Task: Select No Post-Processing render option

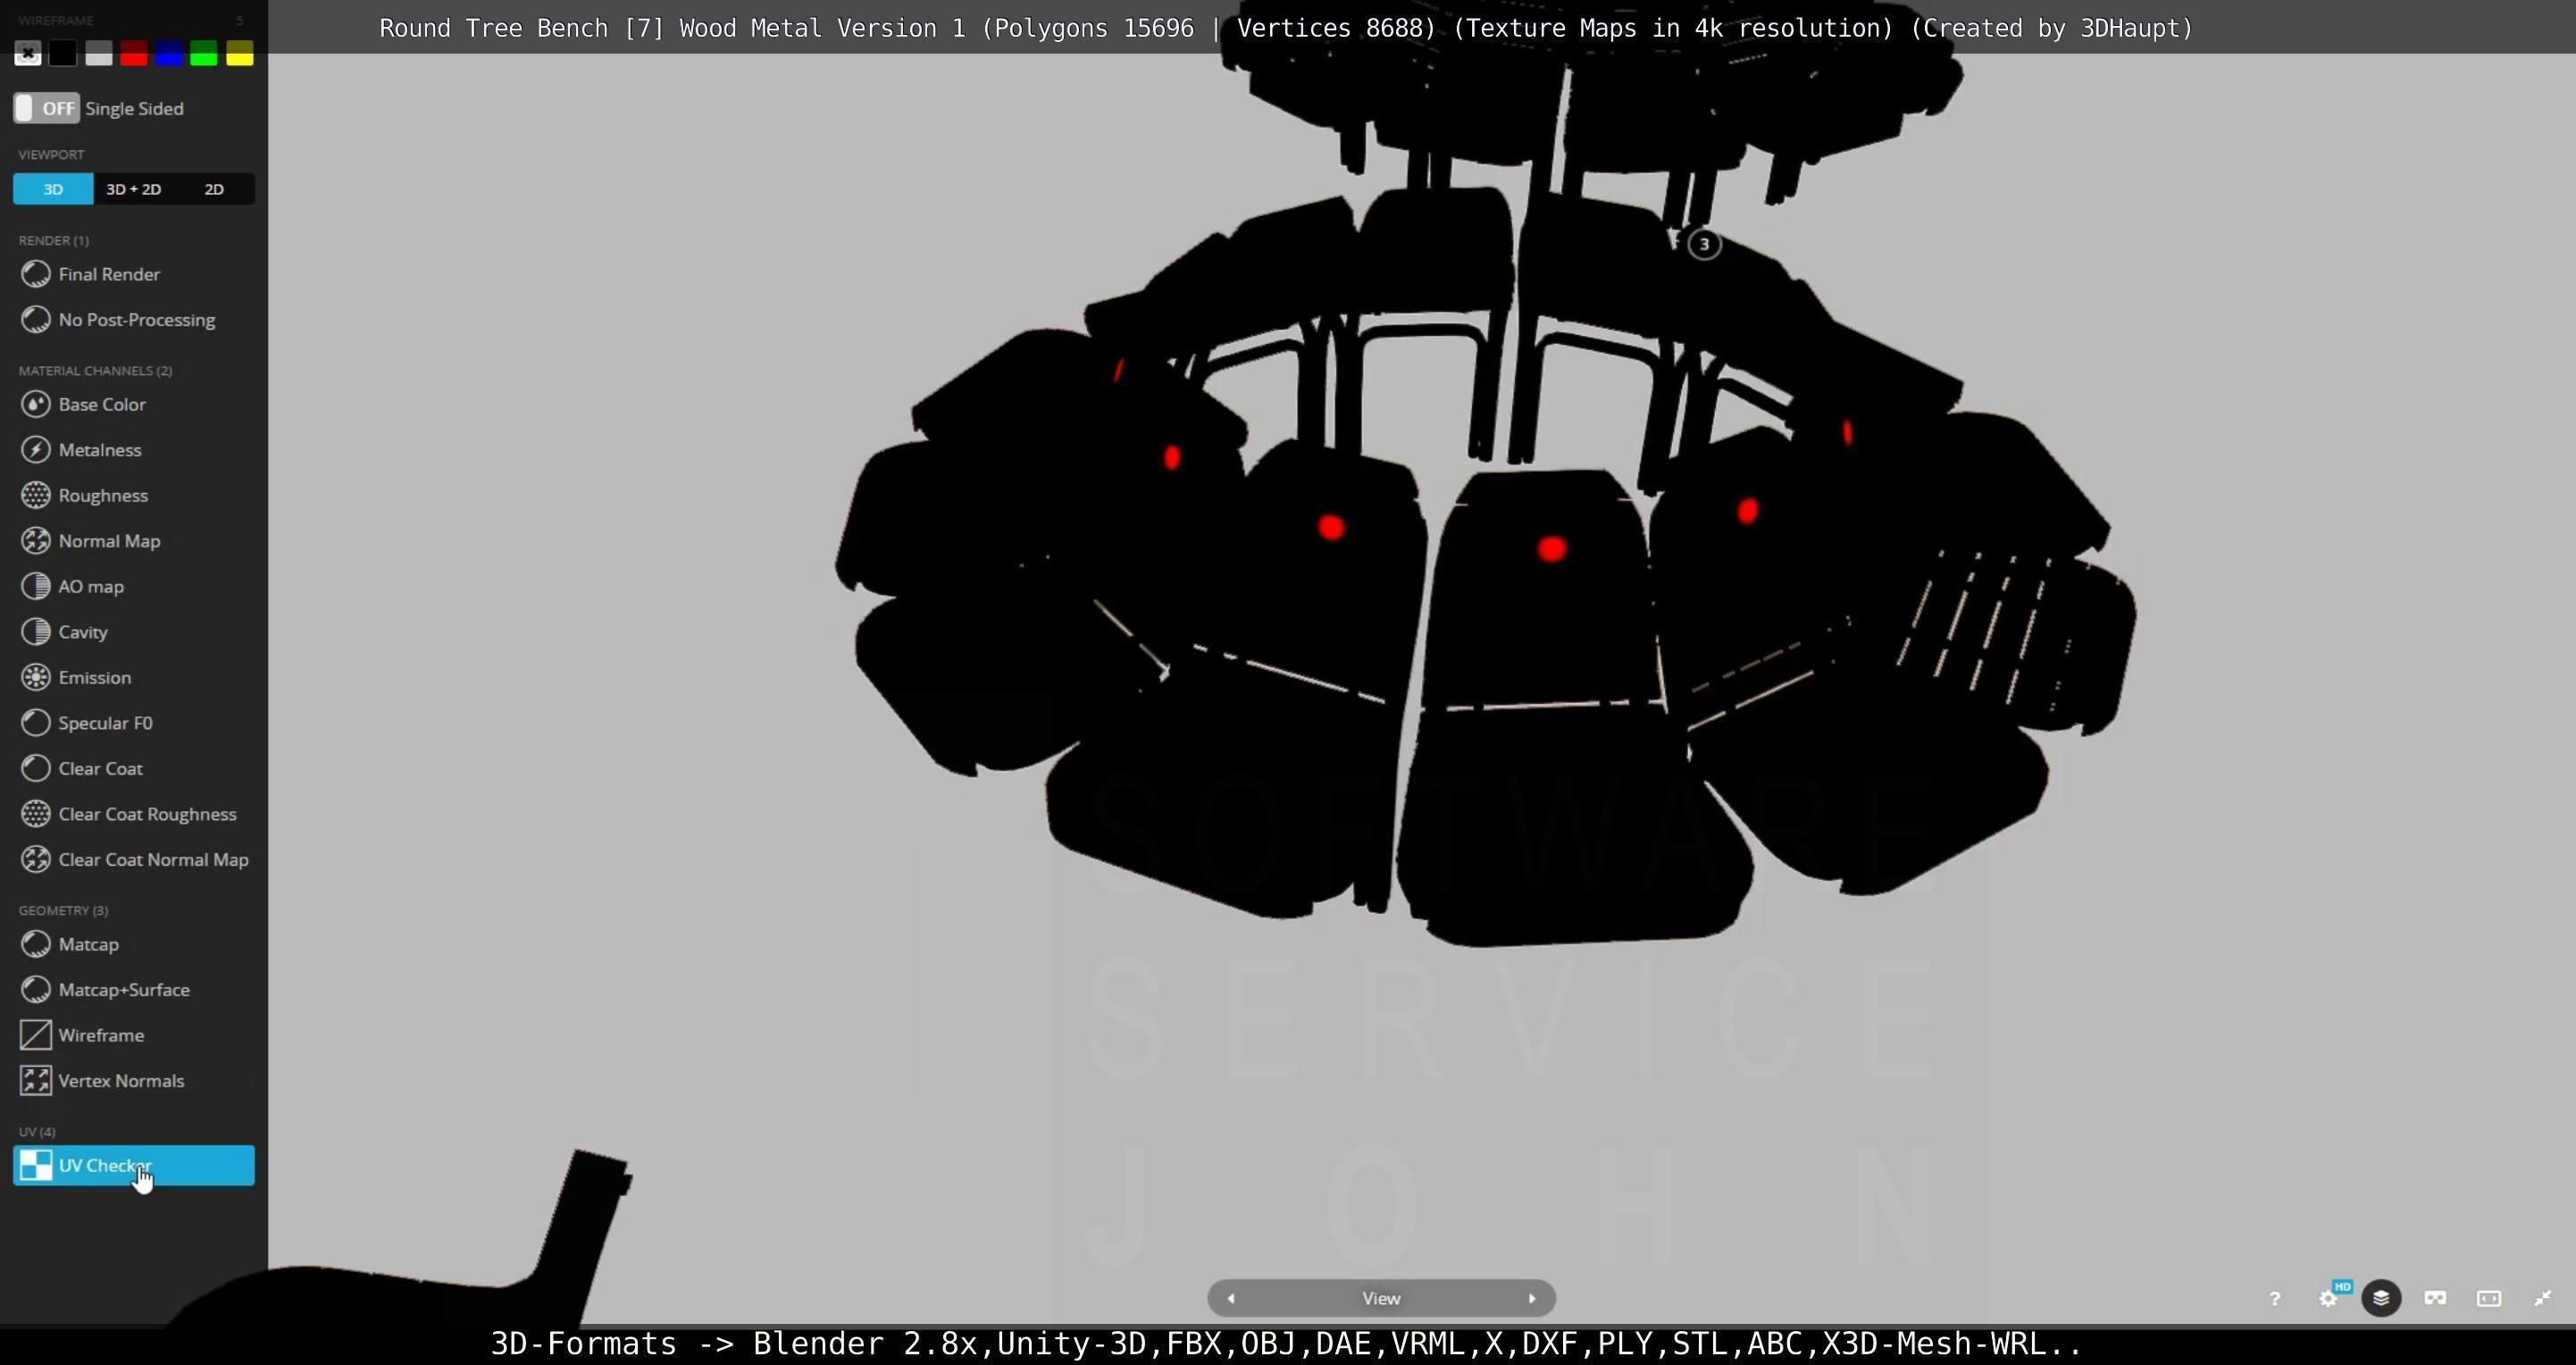Action: tap(136, 320)
